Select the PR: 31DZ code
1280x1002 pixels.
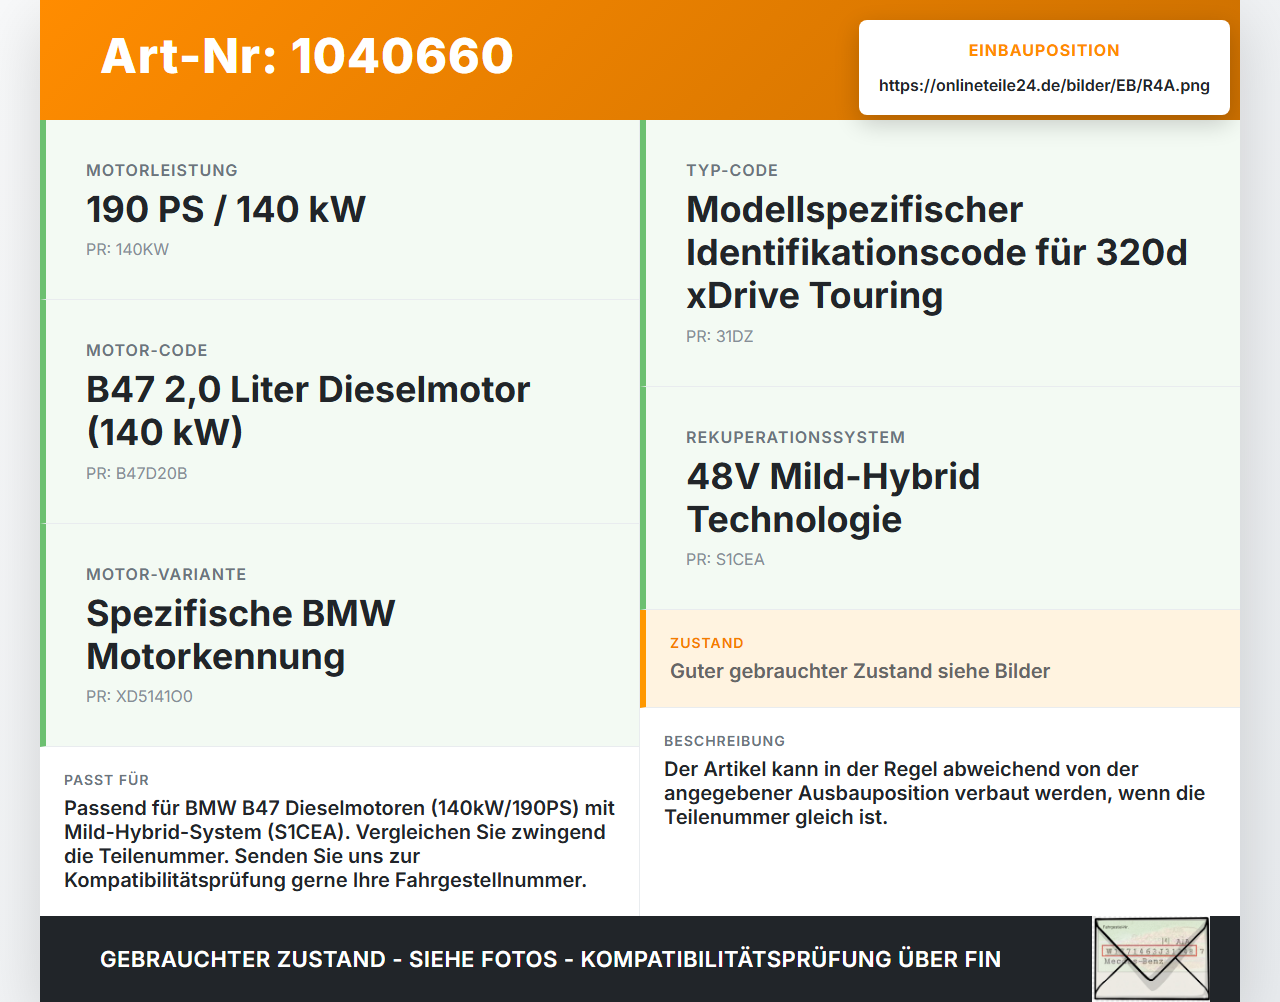pos(720,336)
